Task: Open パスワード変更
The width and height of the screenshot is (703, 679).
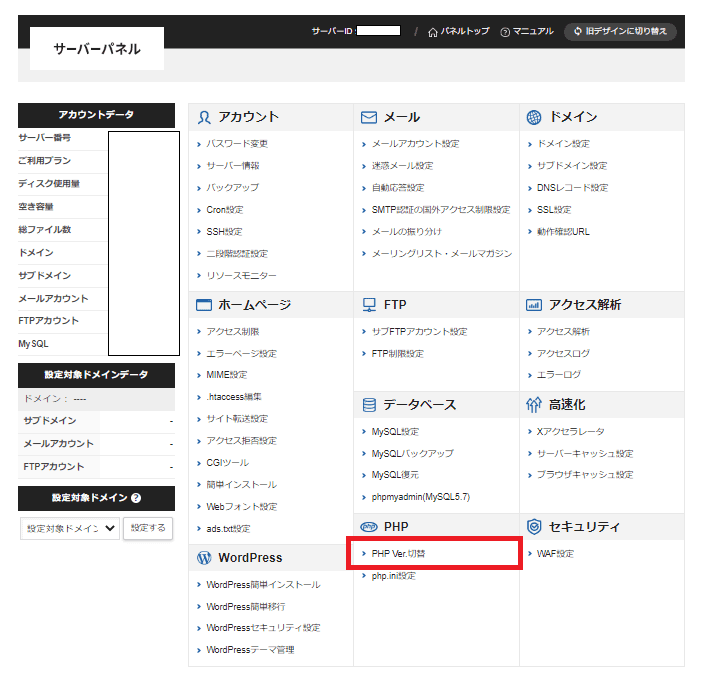Action: (237, 144)
